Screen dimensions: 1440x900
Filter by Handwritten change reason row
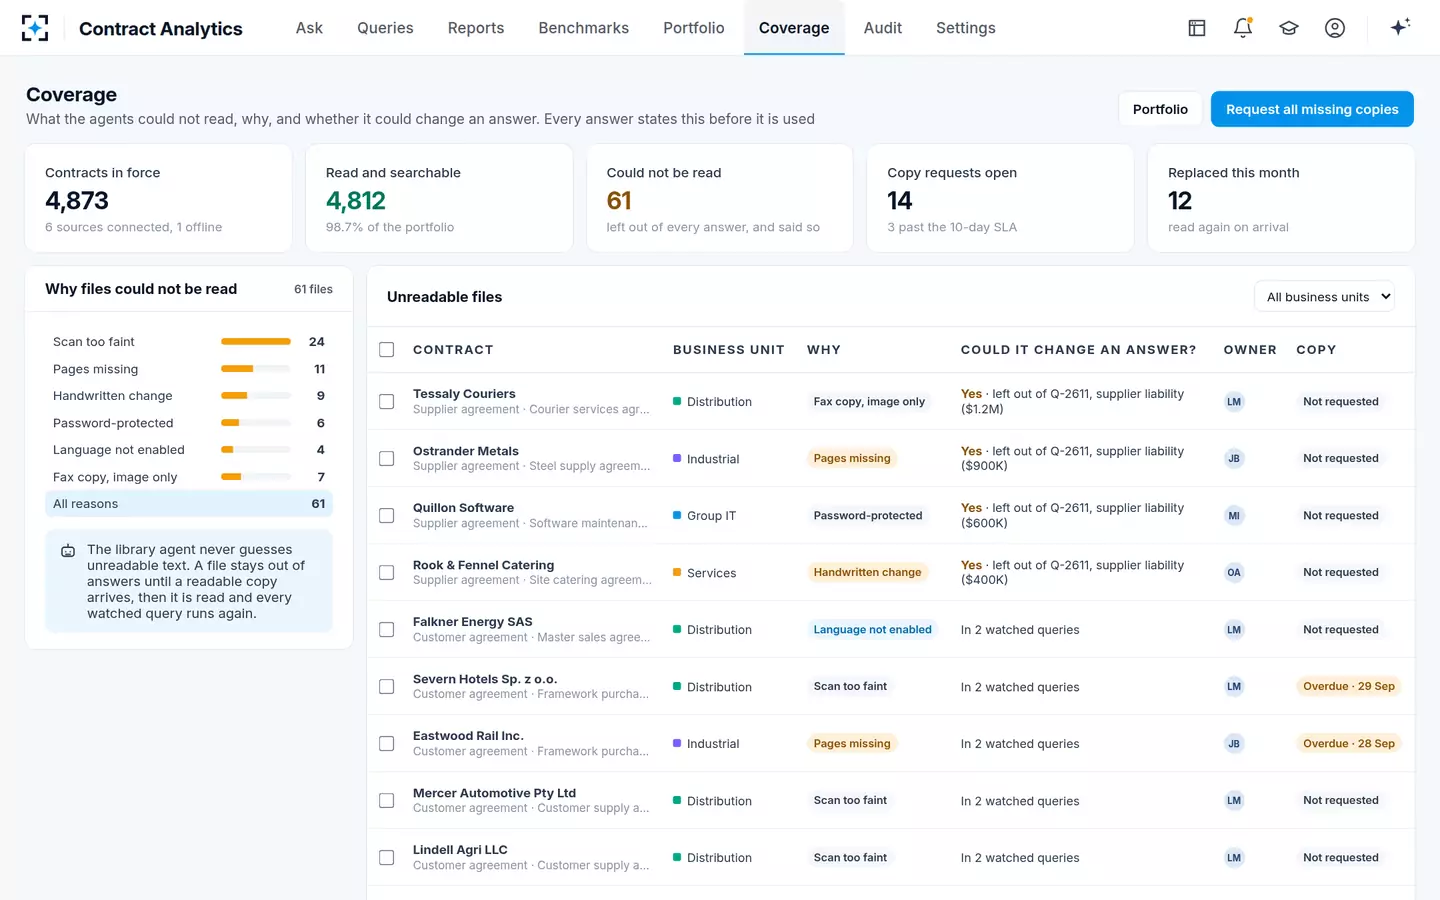(189, 396)
